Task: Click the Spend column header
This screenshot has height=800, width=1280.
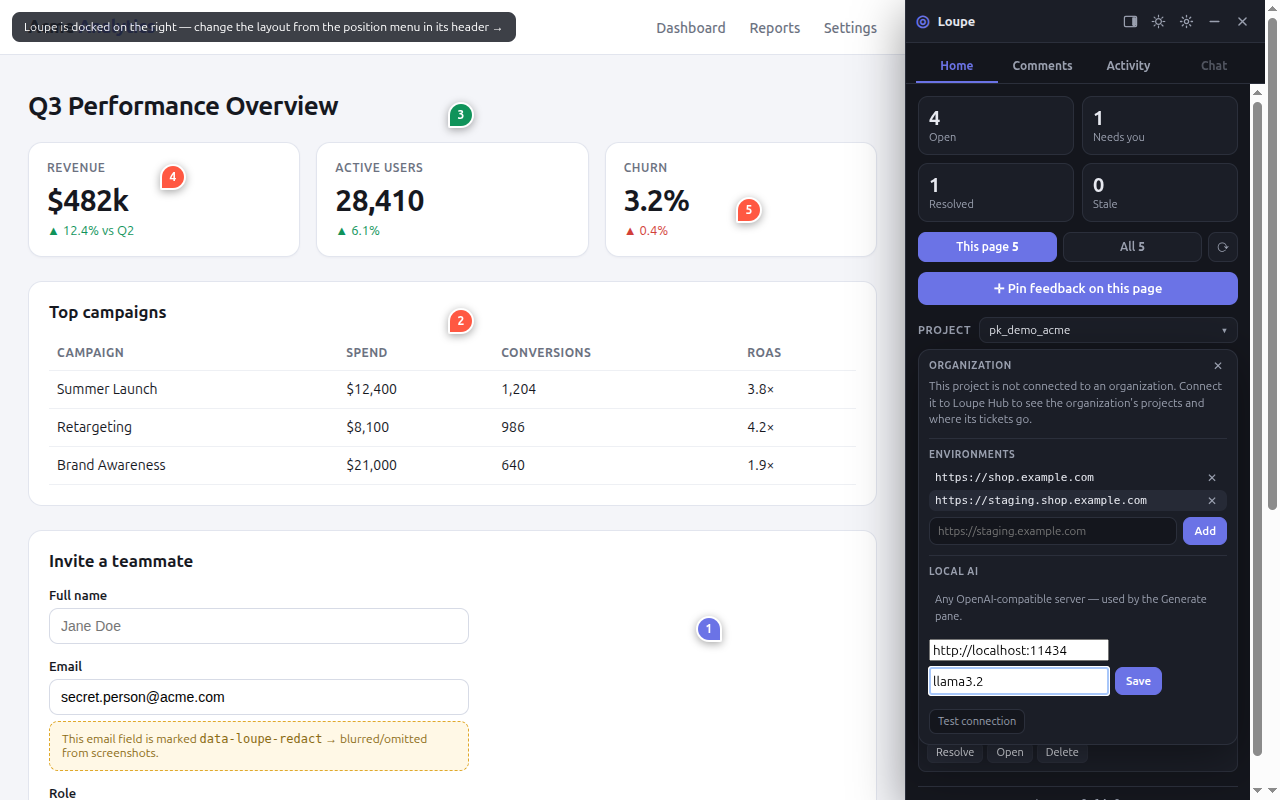Action: (x=367, y=353)
